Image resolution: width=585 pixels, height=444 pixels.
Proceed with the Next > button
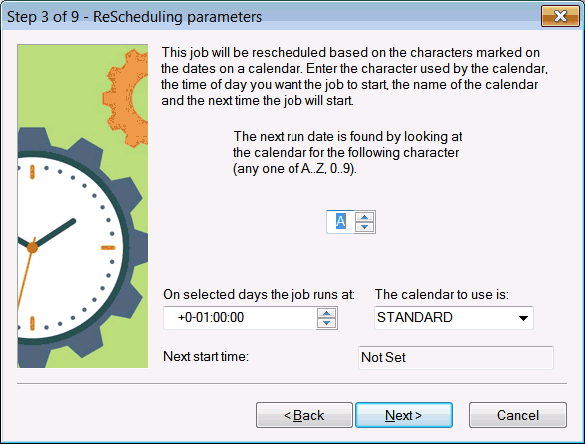click(404, 415)
